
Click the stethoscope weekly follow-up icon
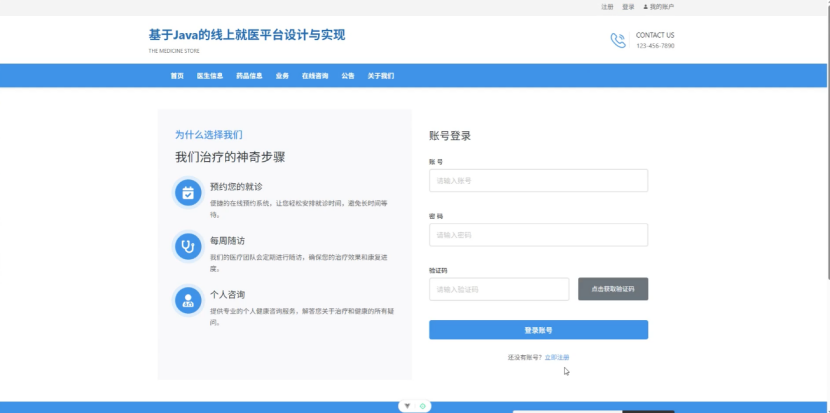pyautogui.click(x=188, y=246)
